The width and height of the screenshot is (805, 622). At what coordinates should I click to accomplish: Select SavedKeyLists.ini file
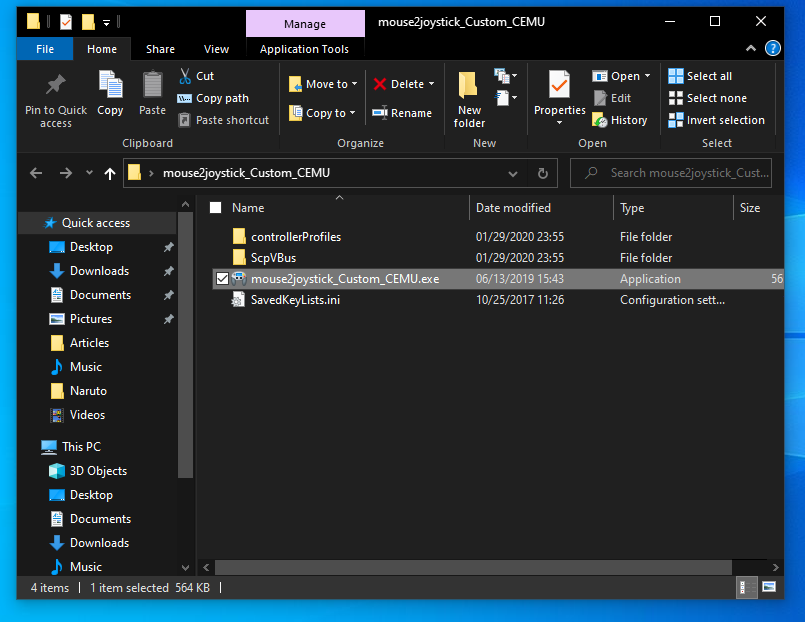coord(295,300)
